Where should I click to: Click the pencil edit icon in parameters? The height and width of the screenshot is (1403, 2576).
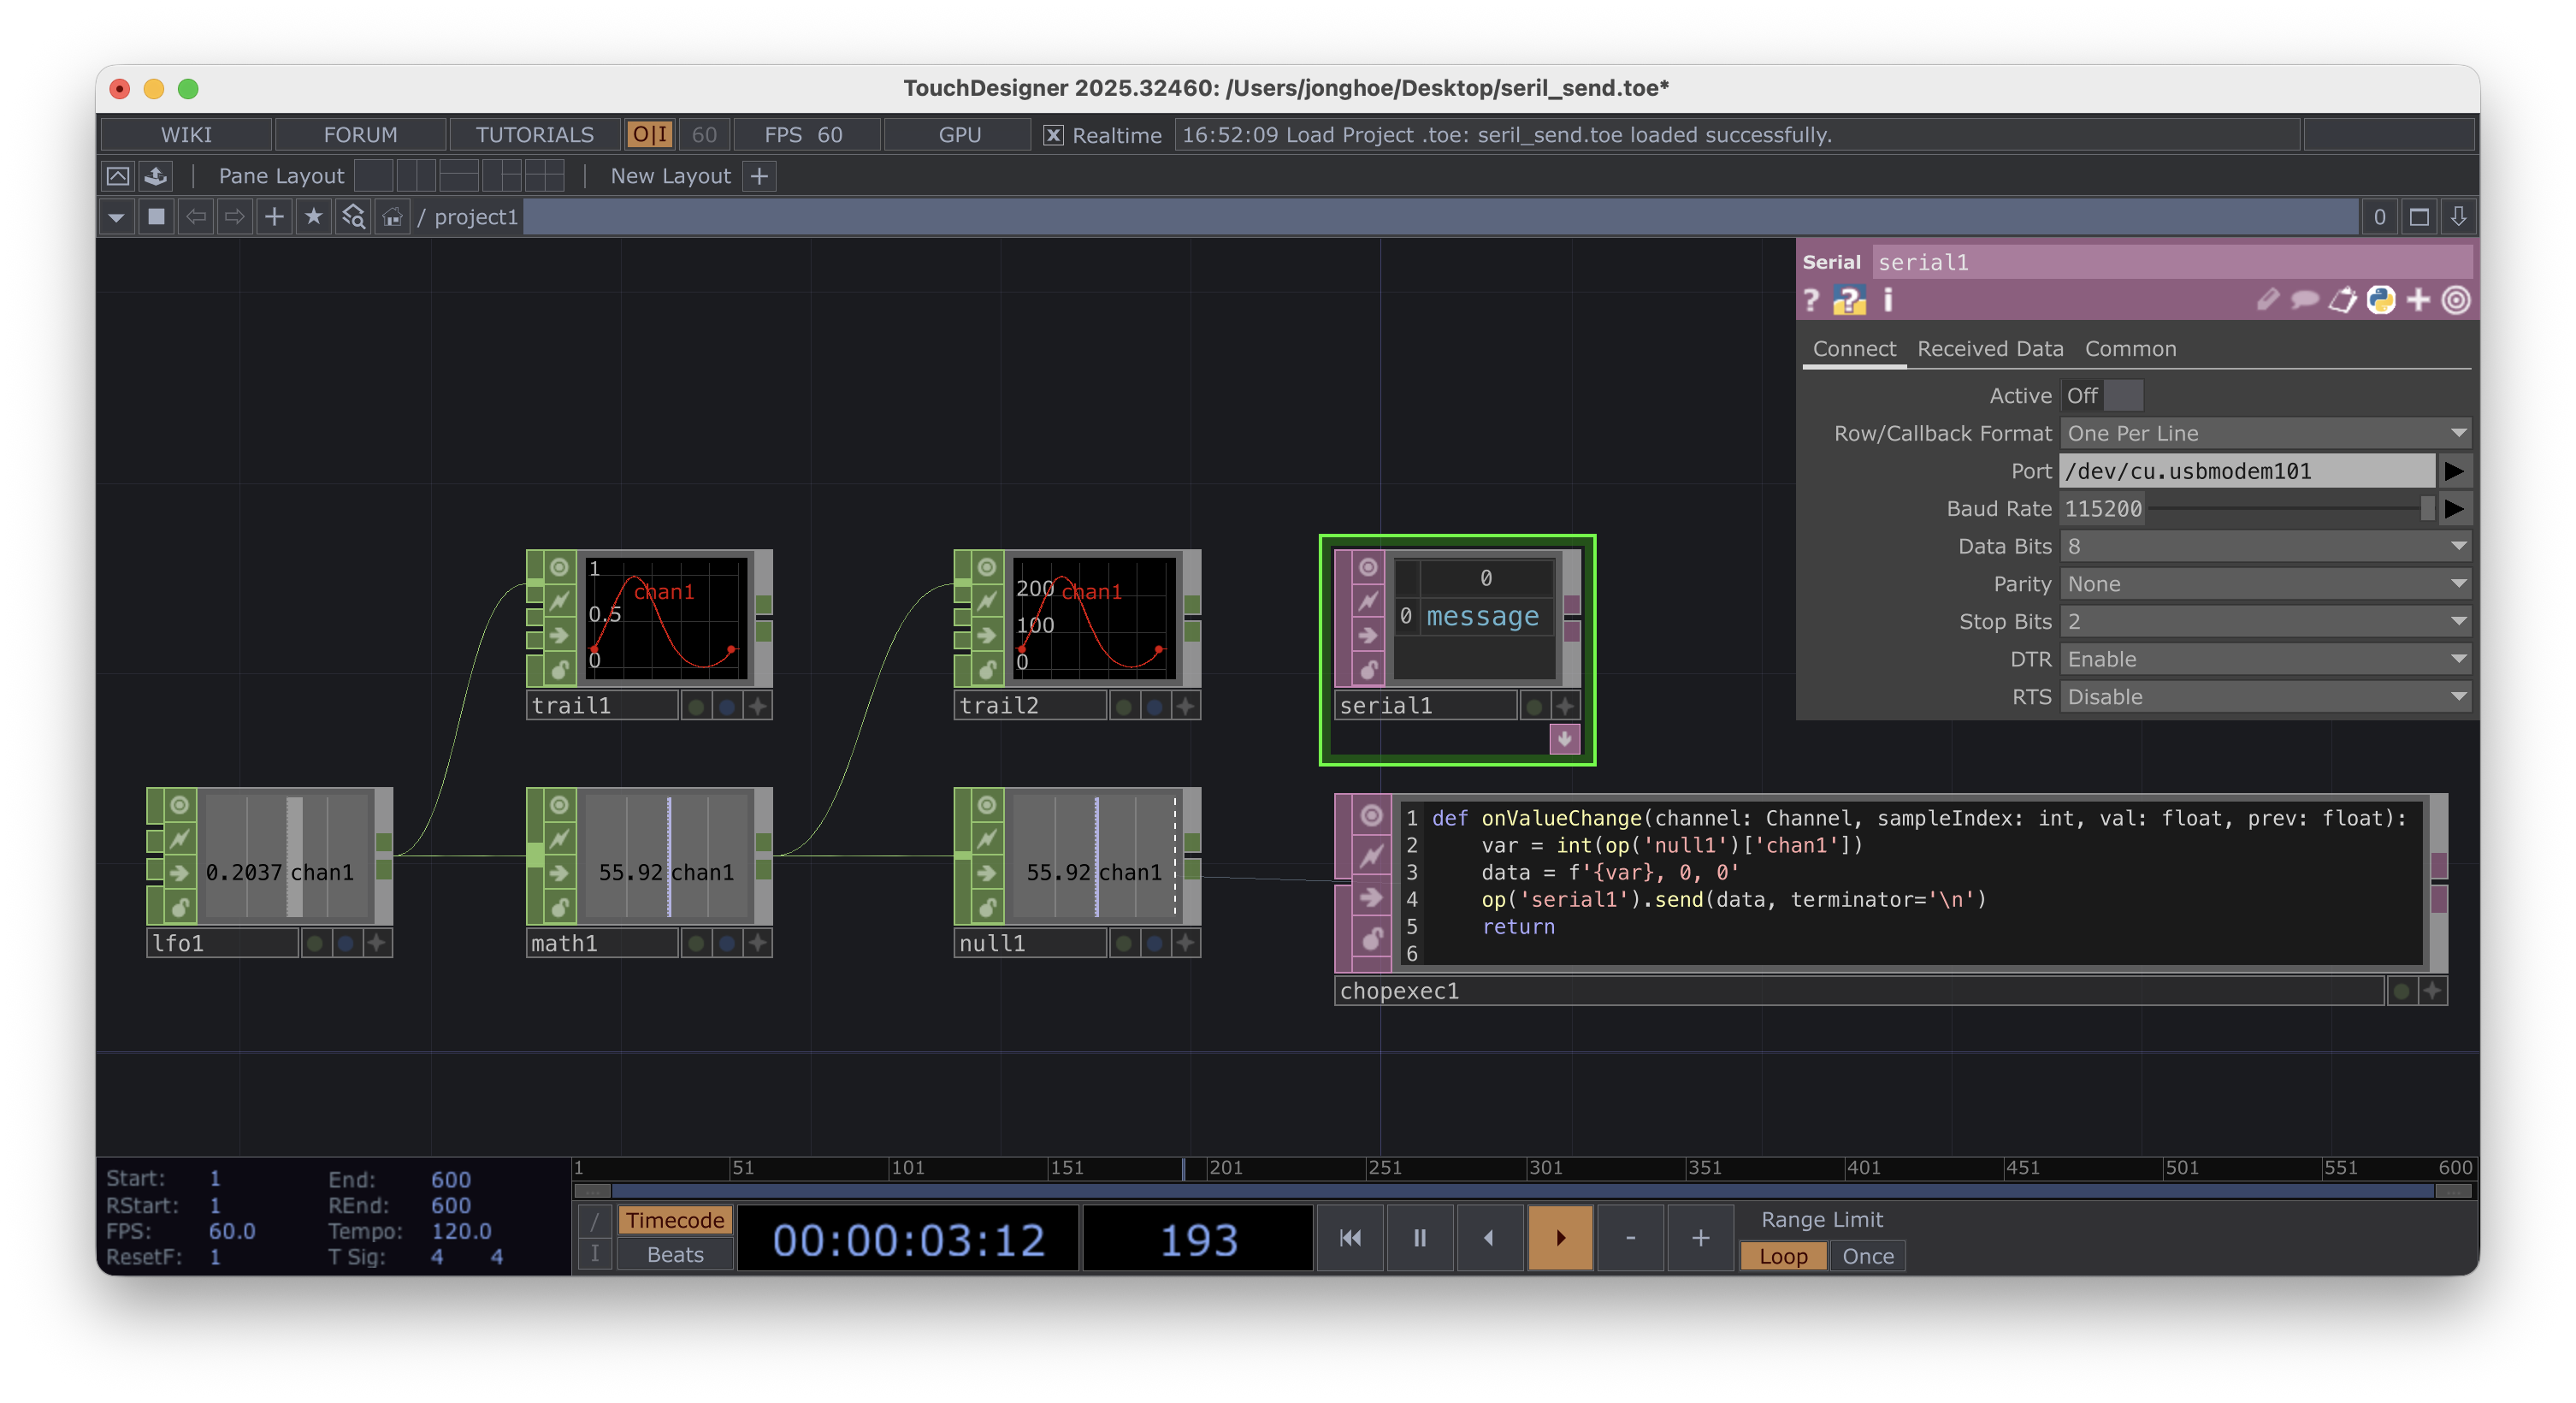pos(2267,300)
